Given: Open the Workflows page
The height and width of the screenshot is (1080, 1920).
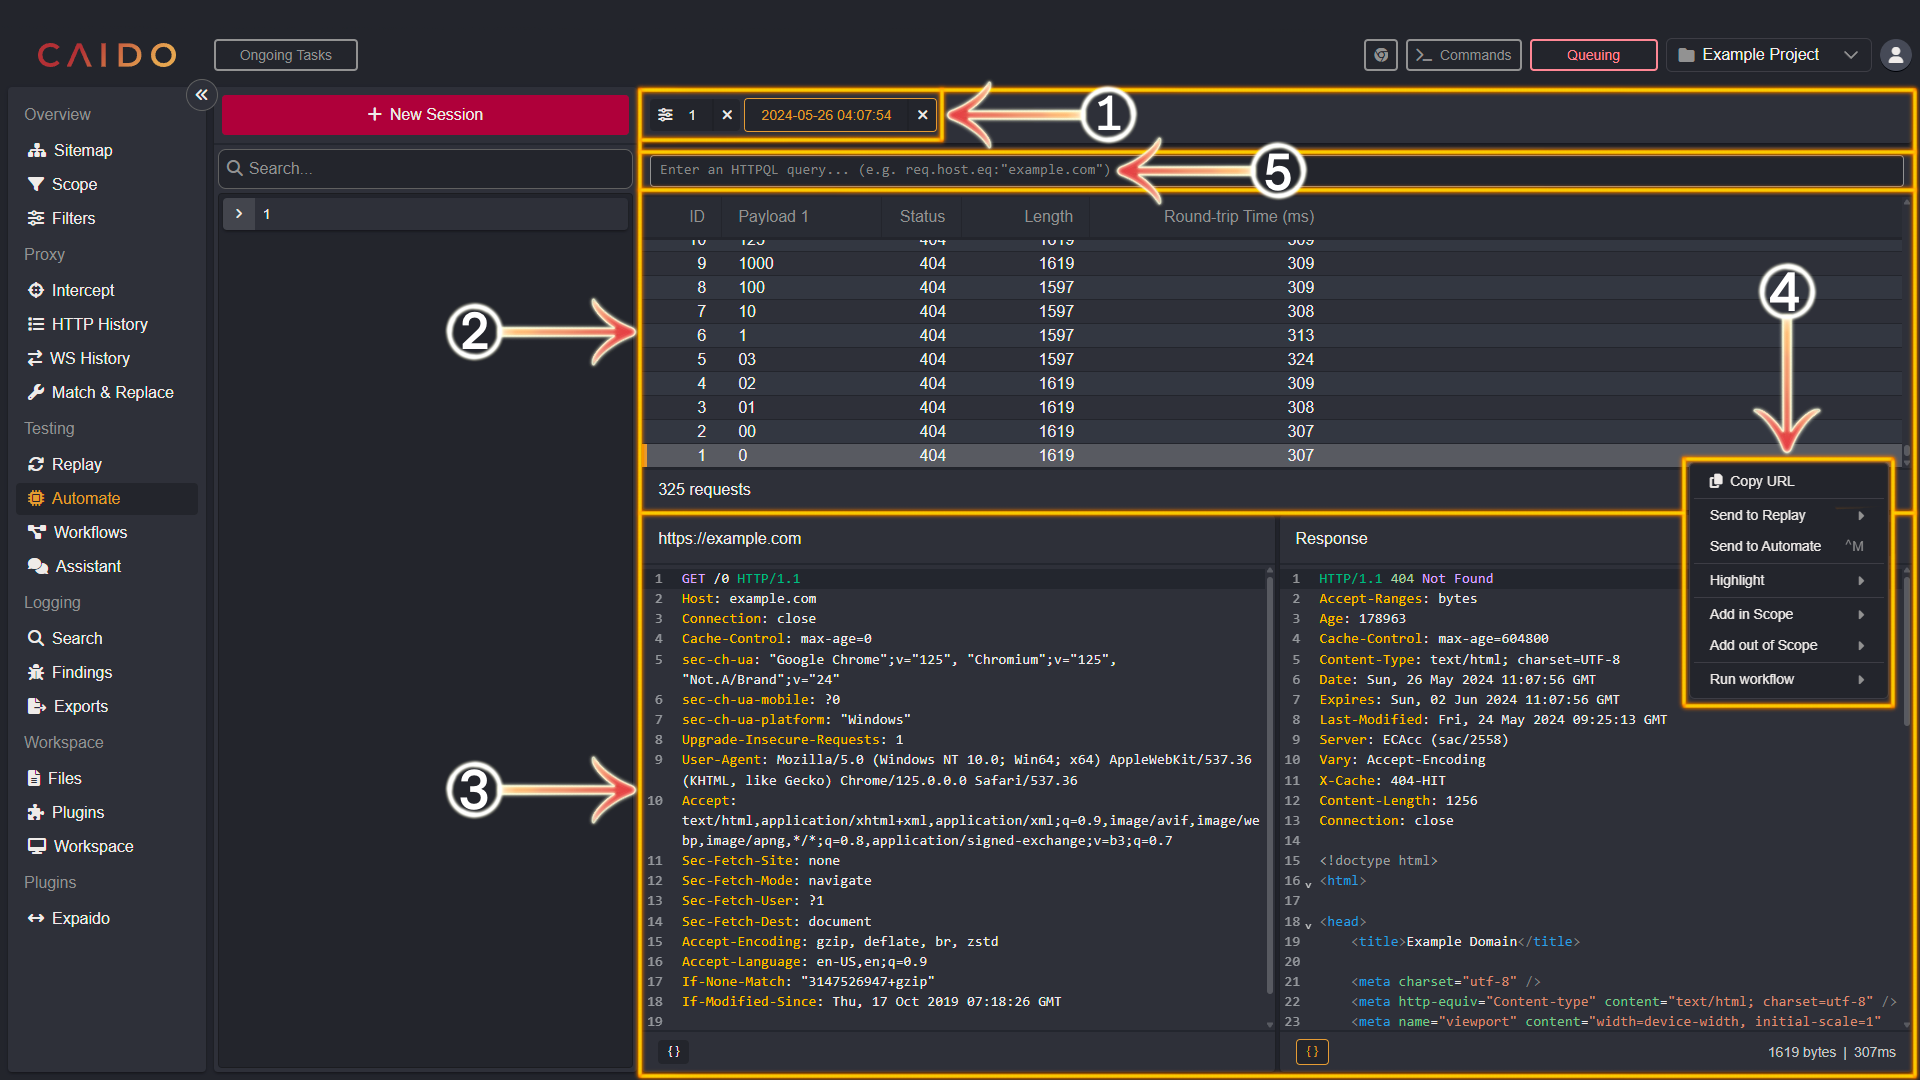Looking at the screenshot, I should pos(77,532).
